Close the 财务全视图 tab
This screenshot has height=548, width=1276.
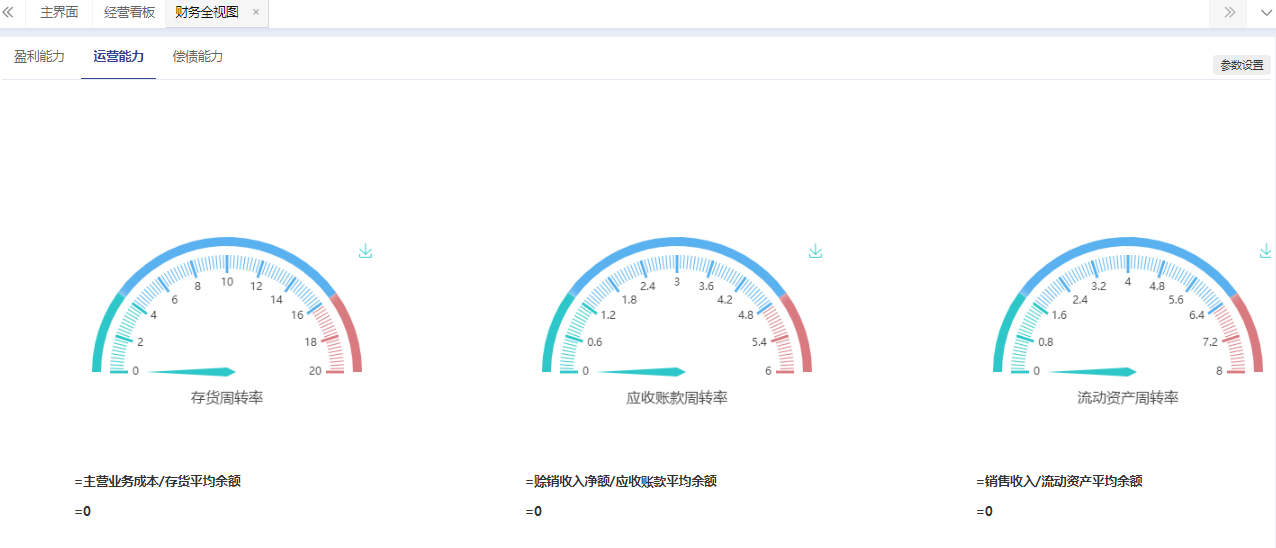click(256, 13)
